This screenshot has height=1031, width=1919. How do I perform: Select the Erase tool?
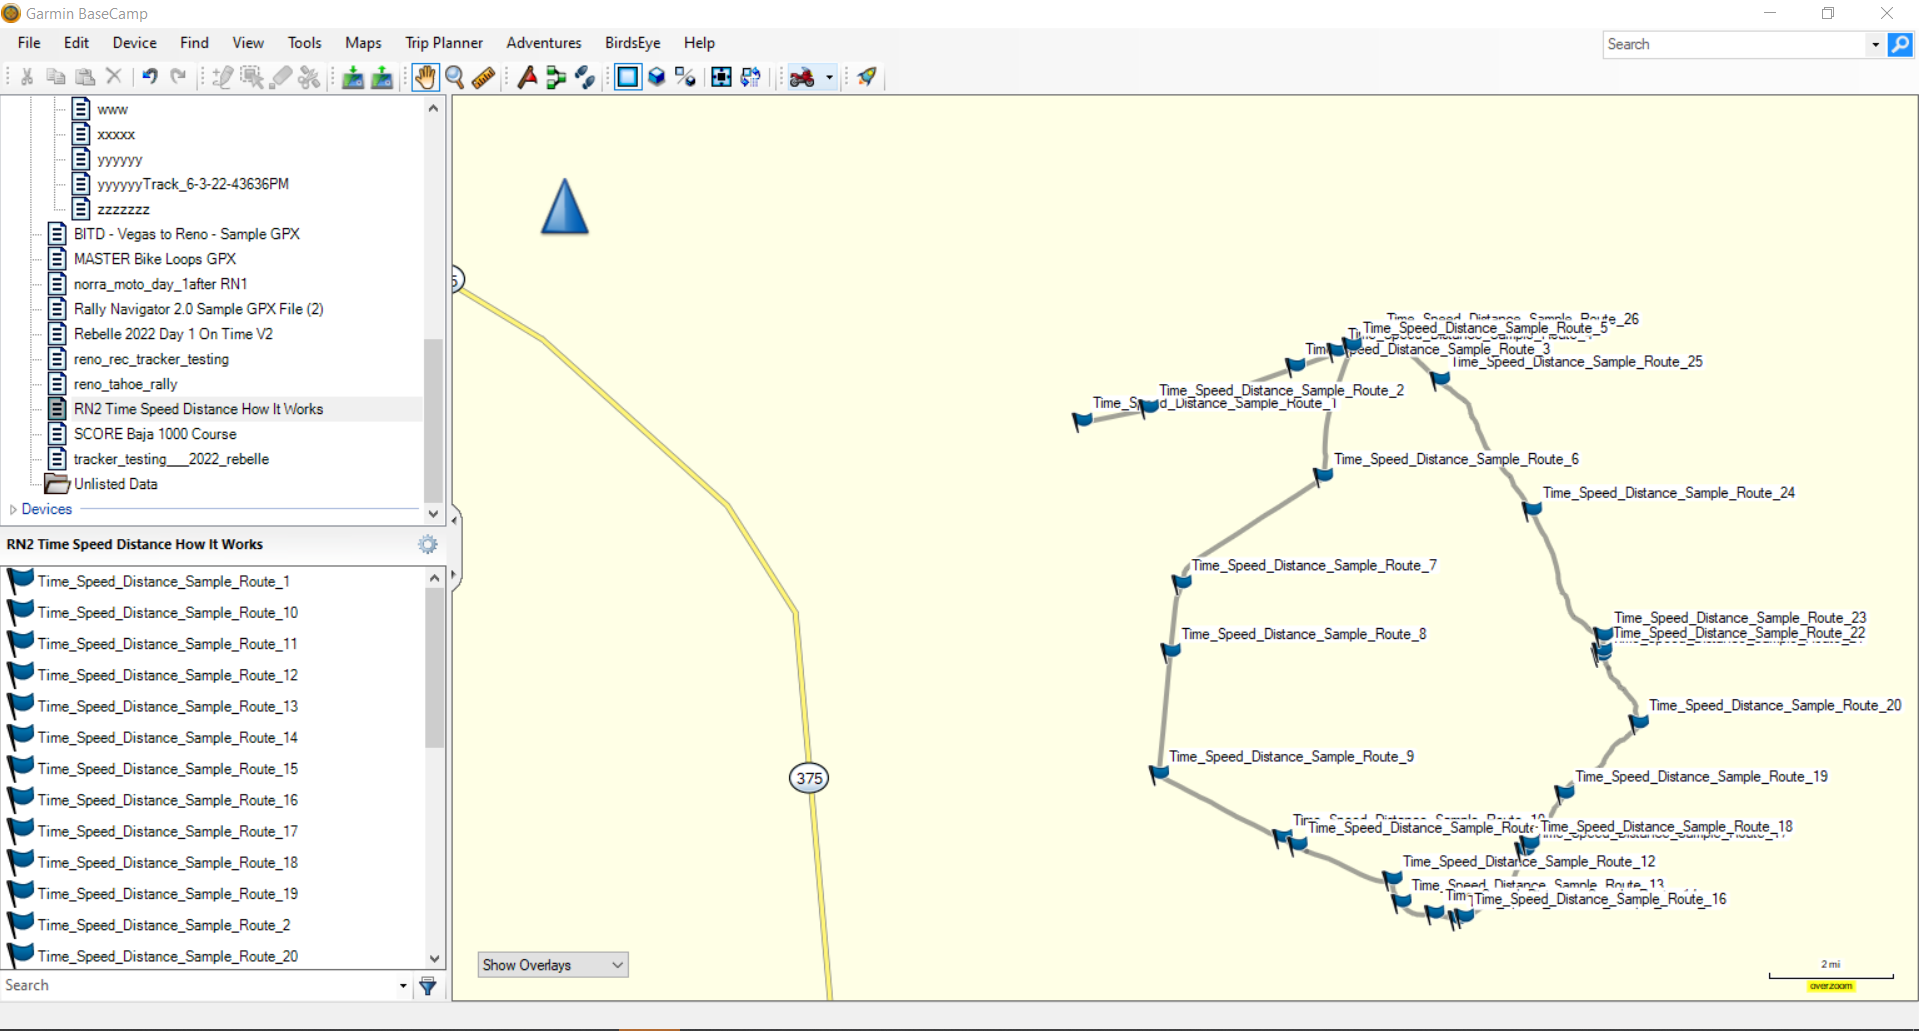tap(281, 77)
